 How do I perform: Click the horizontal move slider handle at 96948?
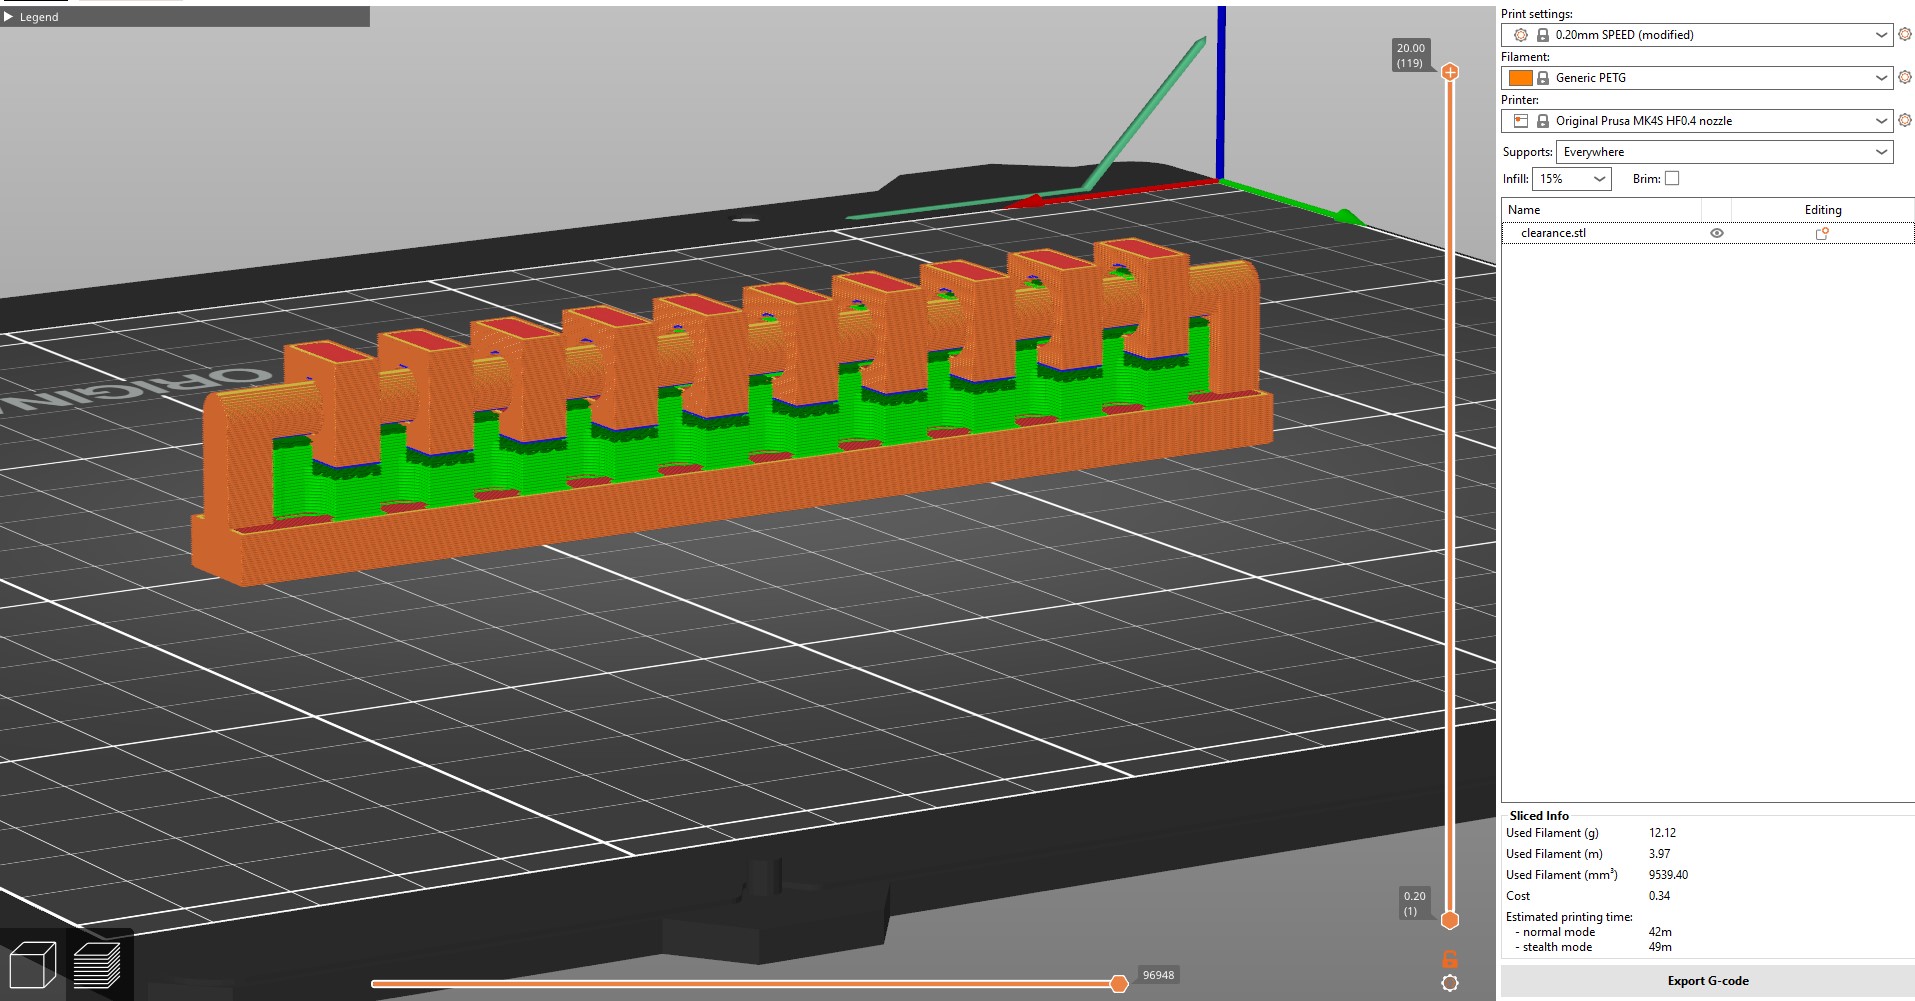pyautogui.click(x=1119, y=984)
